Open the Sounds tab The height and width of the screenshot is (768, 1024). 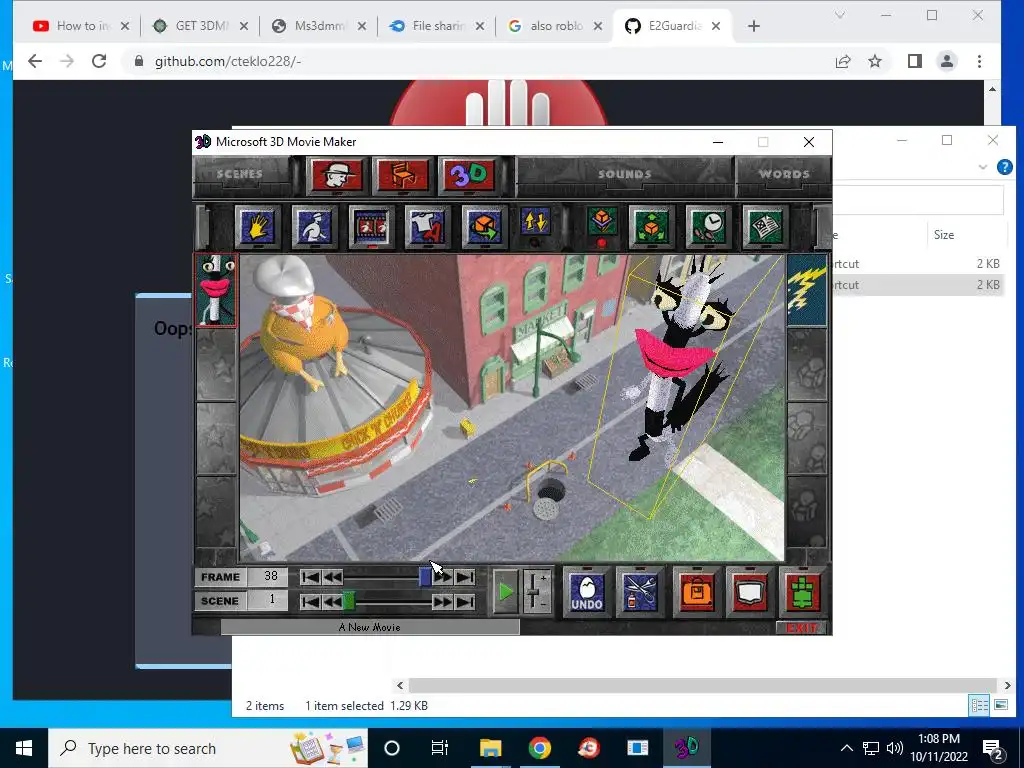625,174
